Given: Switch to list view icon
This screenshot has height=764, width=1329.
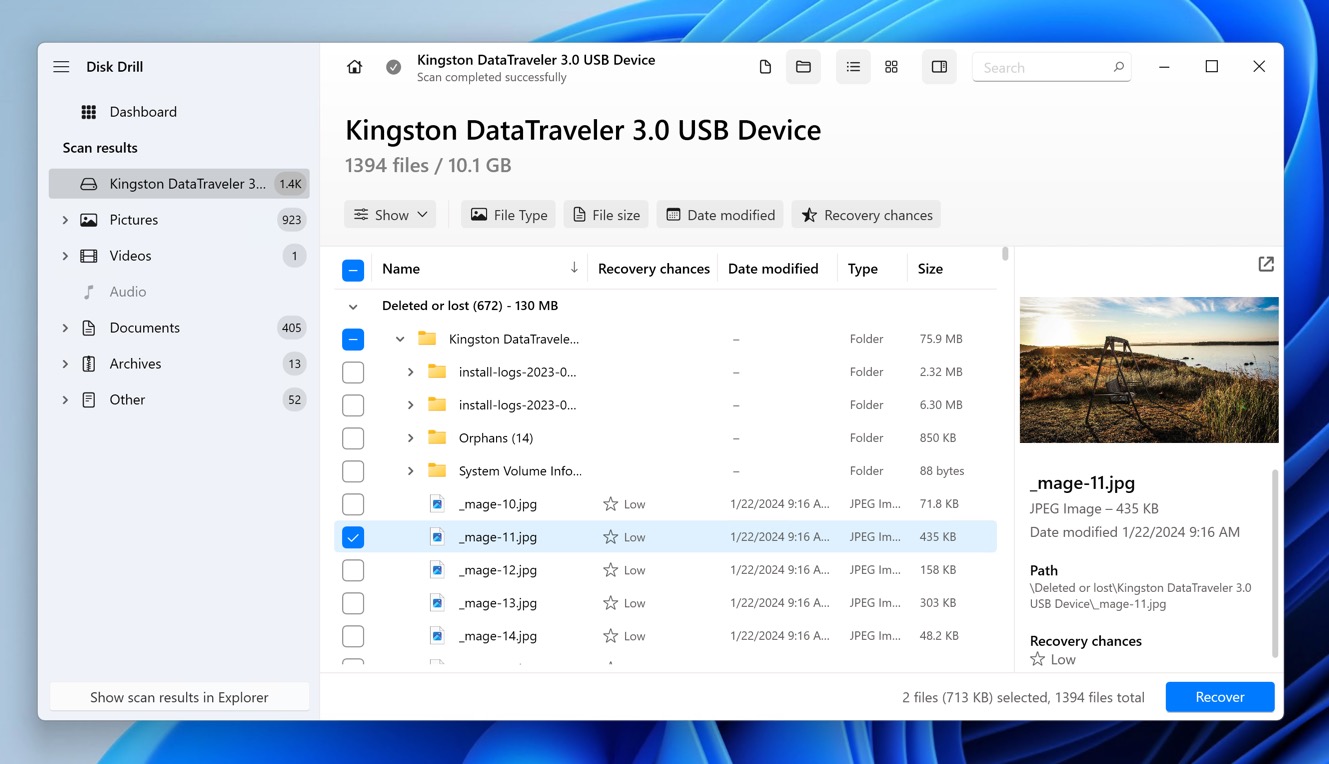Looking at the screenshot, I should tap(853, 67).
